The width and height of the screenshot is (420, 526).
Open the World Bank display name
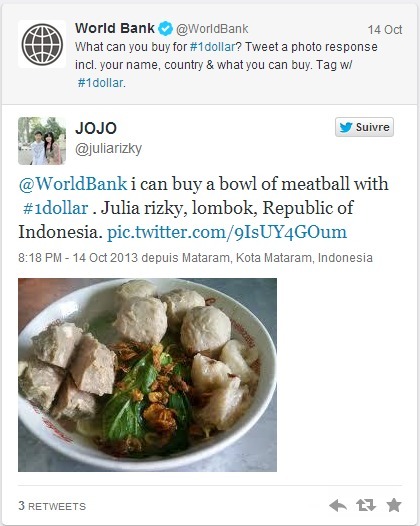(x=115, y=28)
